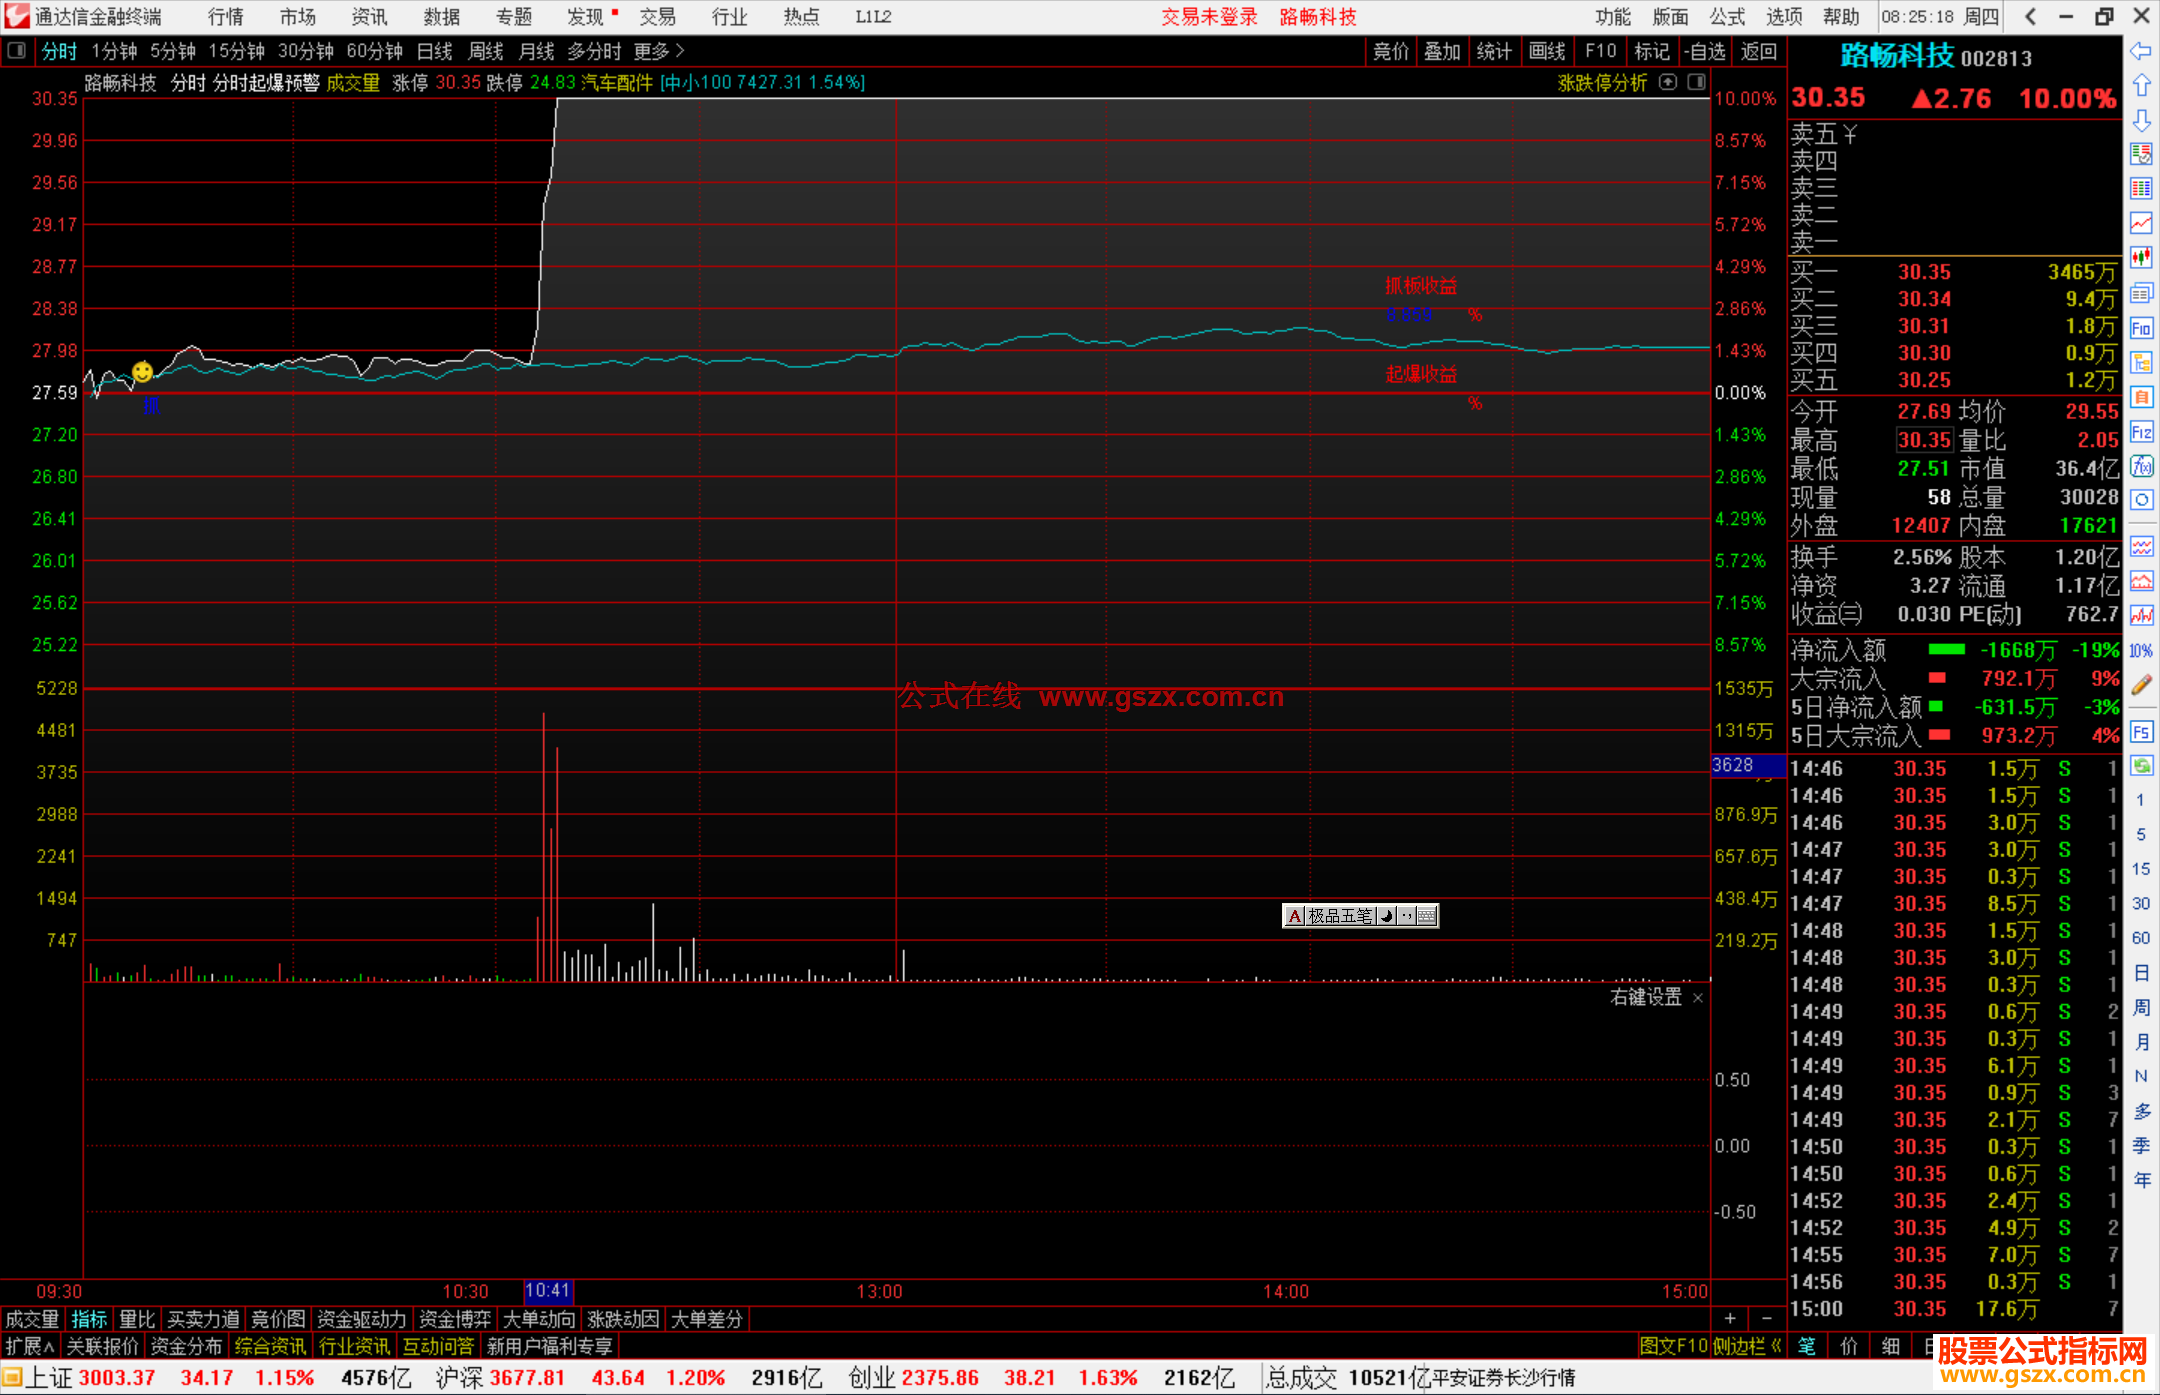Select the 大单动向 indicator tab
The width and height of the screenshot is (2160, 1395).
[539, 1319]
